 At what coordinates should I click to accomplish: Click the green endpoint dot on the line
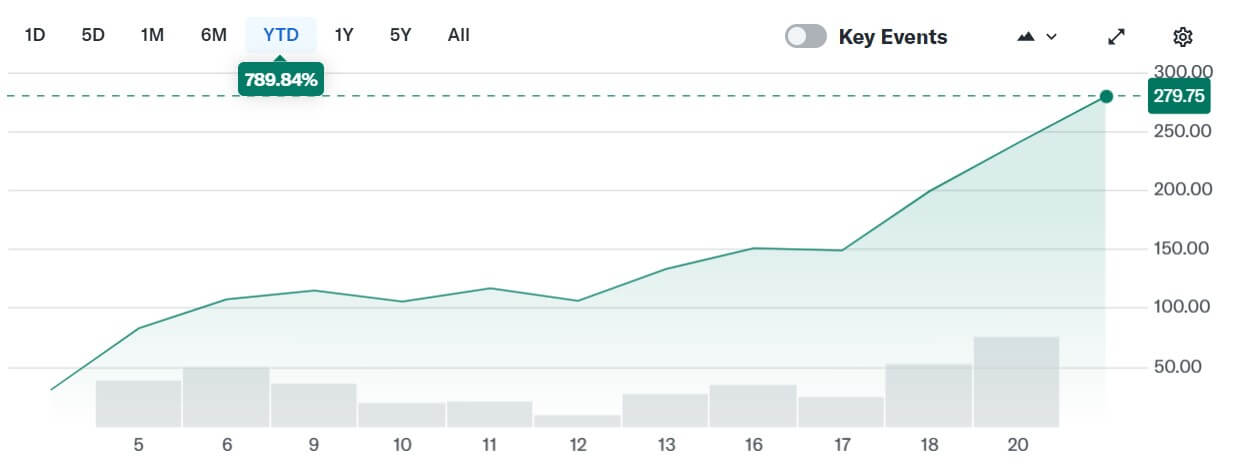(x=1106, y=96)
